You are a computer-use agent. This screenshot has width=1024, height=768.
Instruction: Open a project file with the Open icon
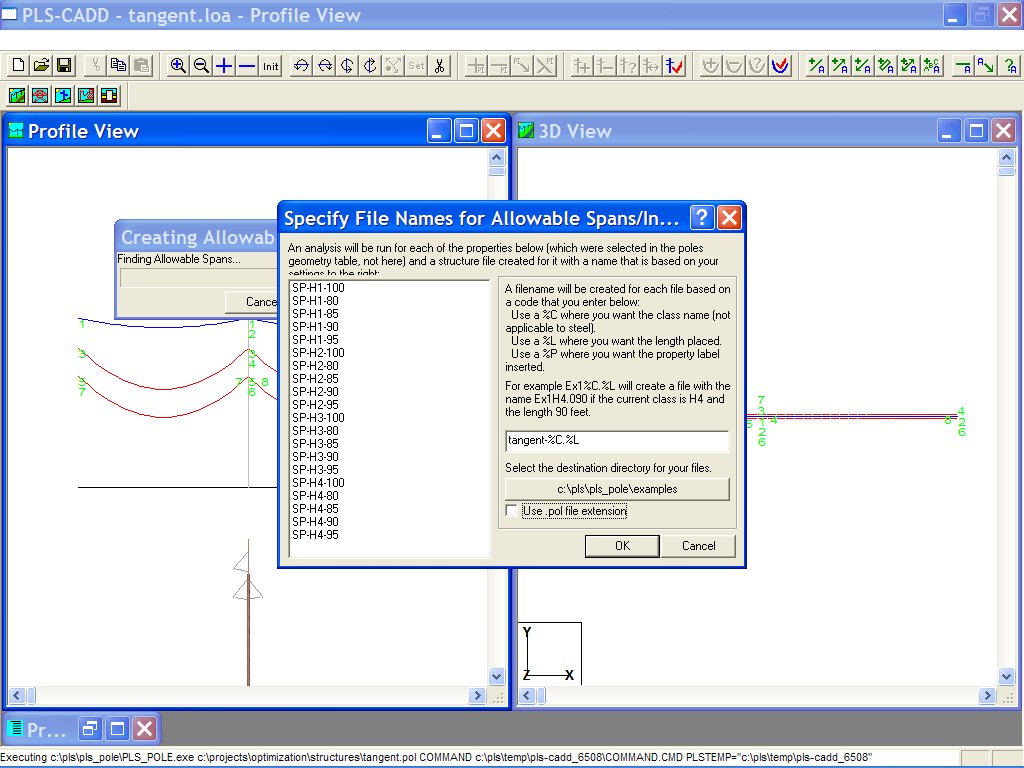40,64
